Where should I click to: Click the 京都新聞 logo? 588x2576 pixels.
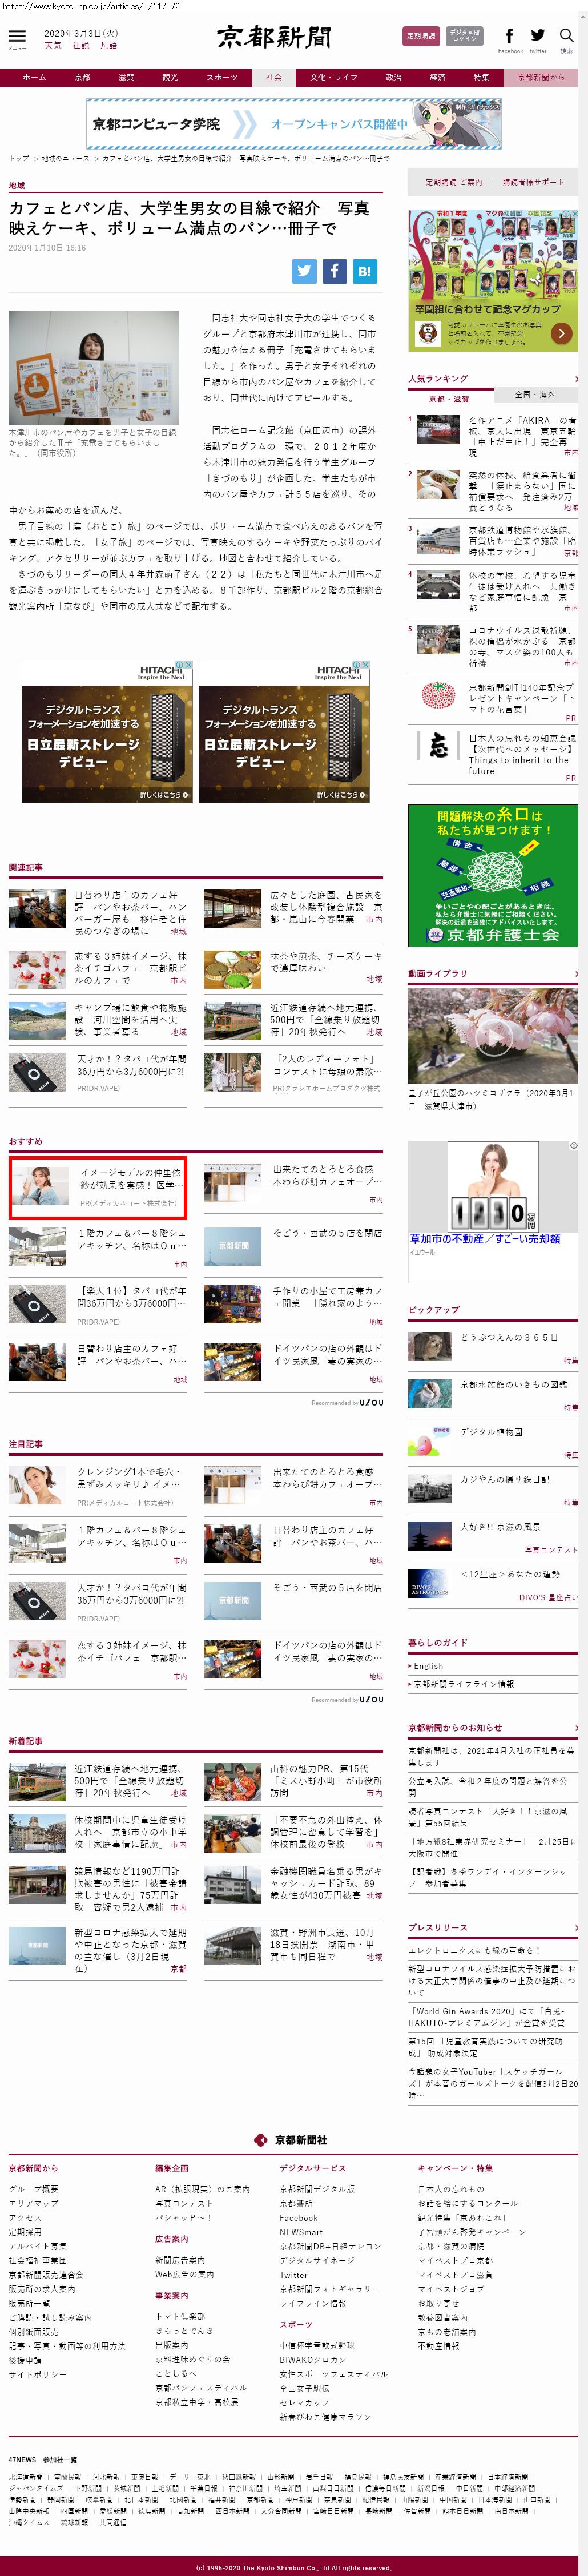click(x=274, y=37)
